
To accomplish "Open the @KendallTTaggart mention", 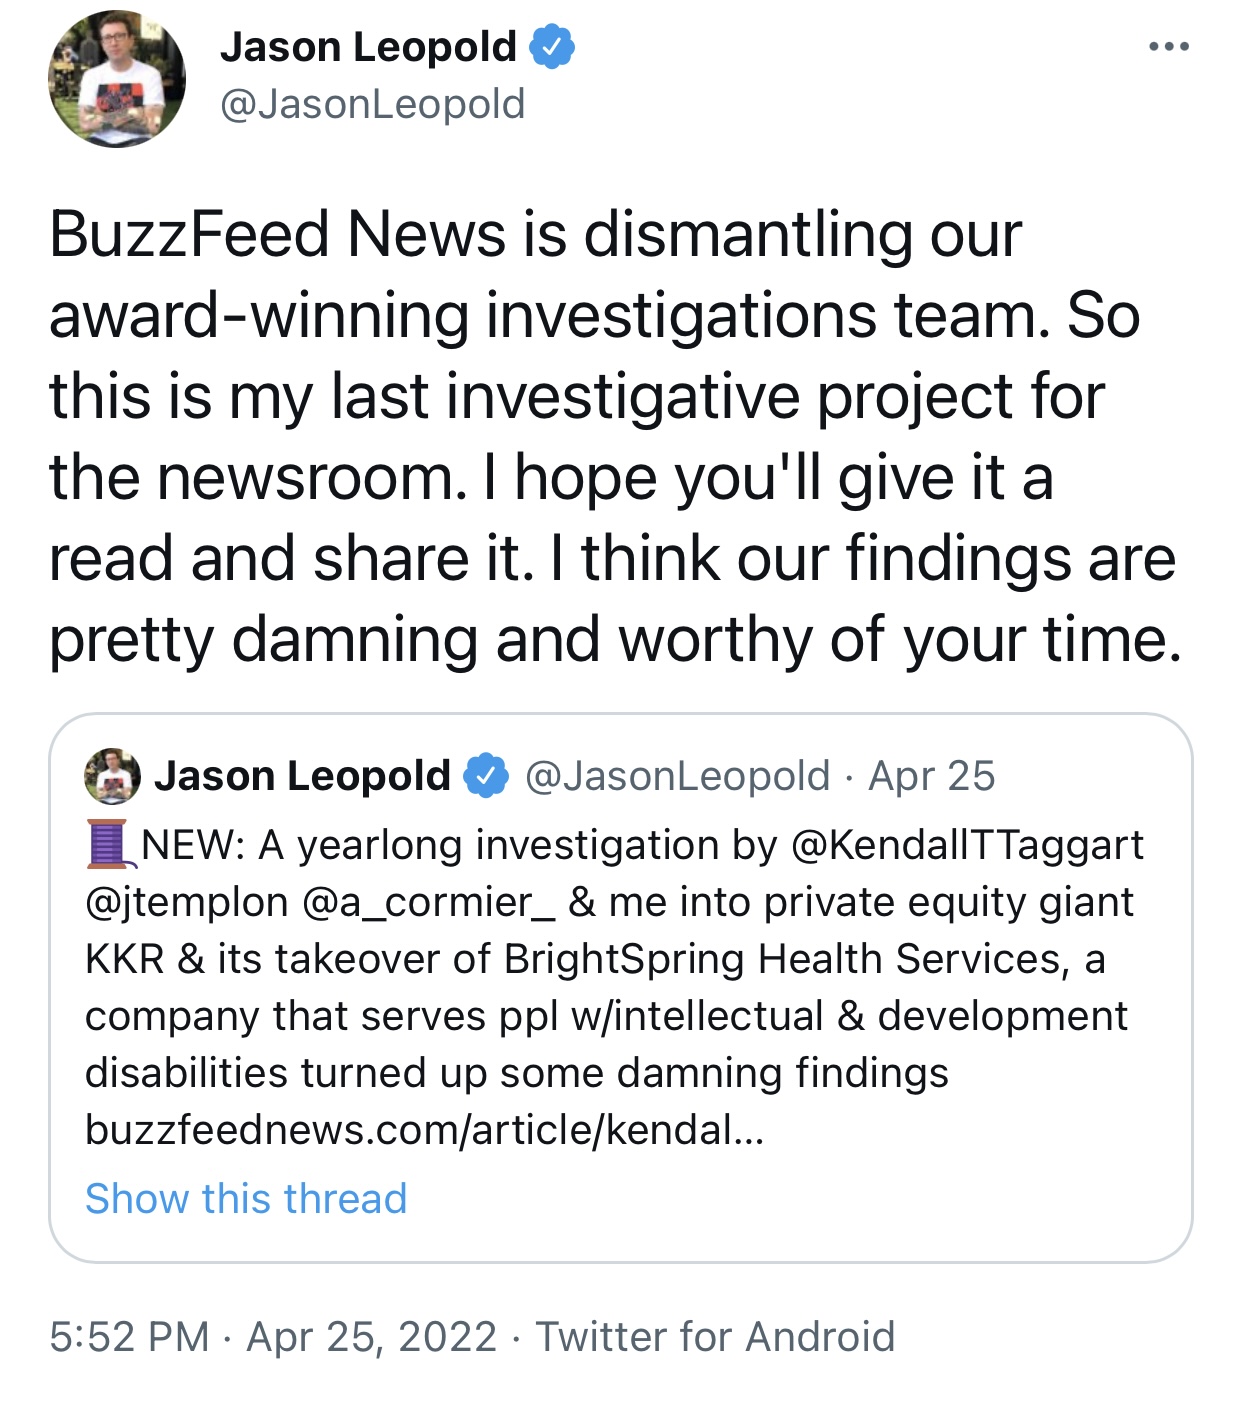I will pyautogui.click(x=967, y=846).
